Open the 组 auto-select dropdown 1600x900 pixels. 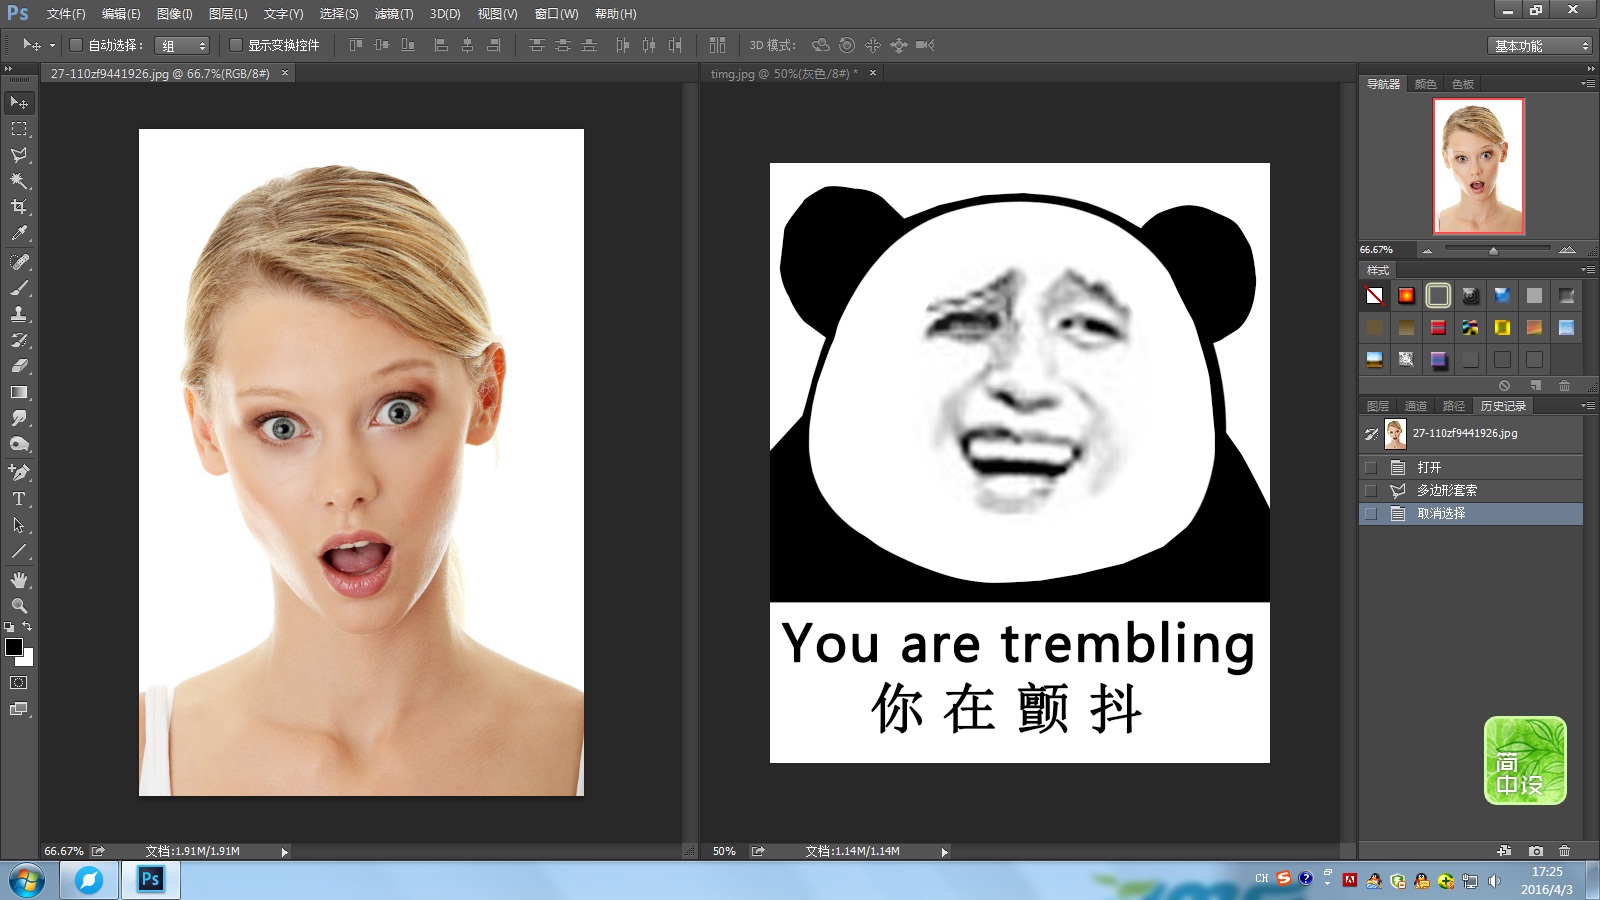[x=182, y=46]
